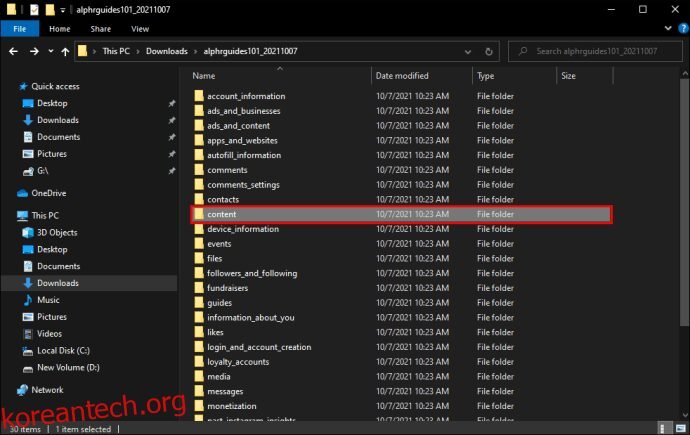Expand the ribbon with the chevron
Image resolution: width=690 pixels, height=435 pixels.
point(668,29)
